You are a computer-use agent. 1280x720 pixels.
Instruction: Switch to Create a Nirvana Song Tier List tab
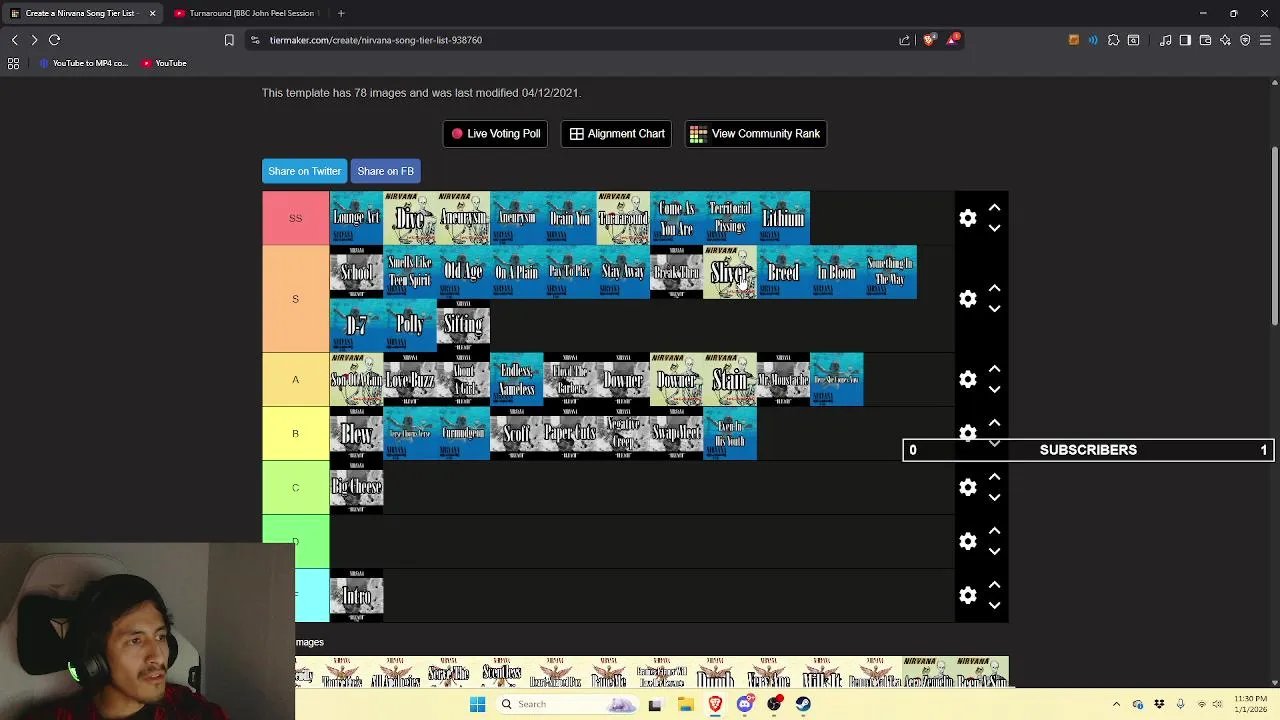point(80,13)
